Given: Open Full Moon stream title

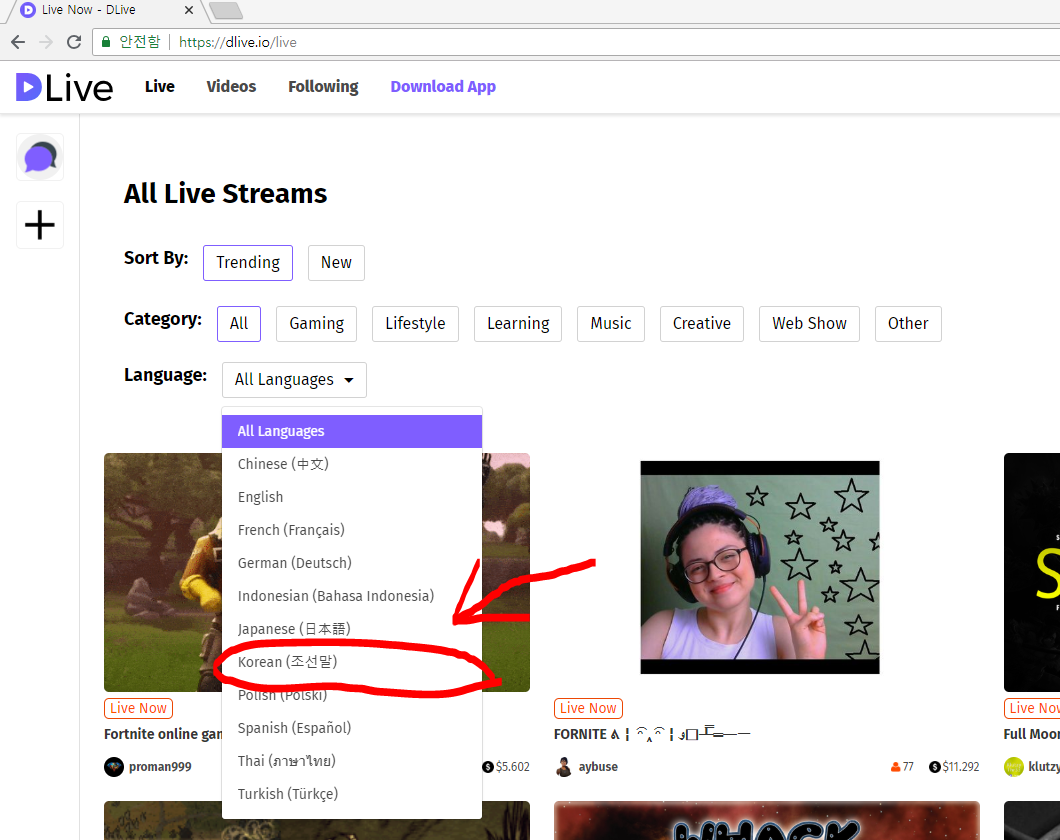Looking at the screenshot, I should pyautogui.click(x=1032, y=734).
